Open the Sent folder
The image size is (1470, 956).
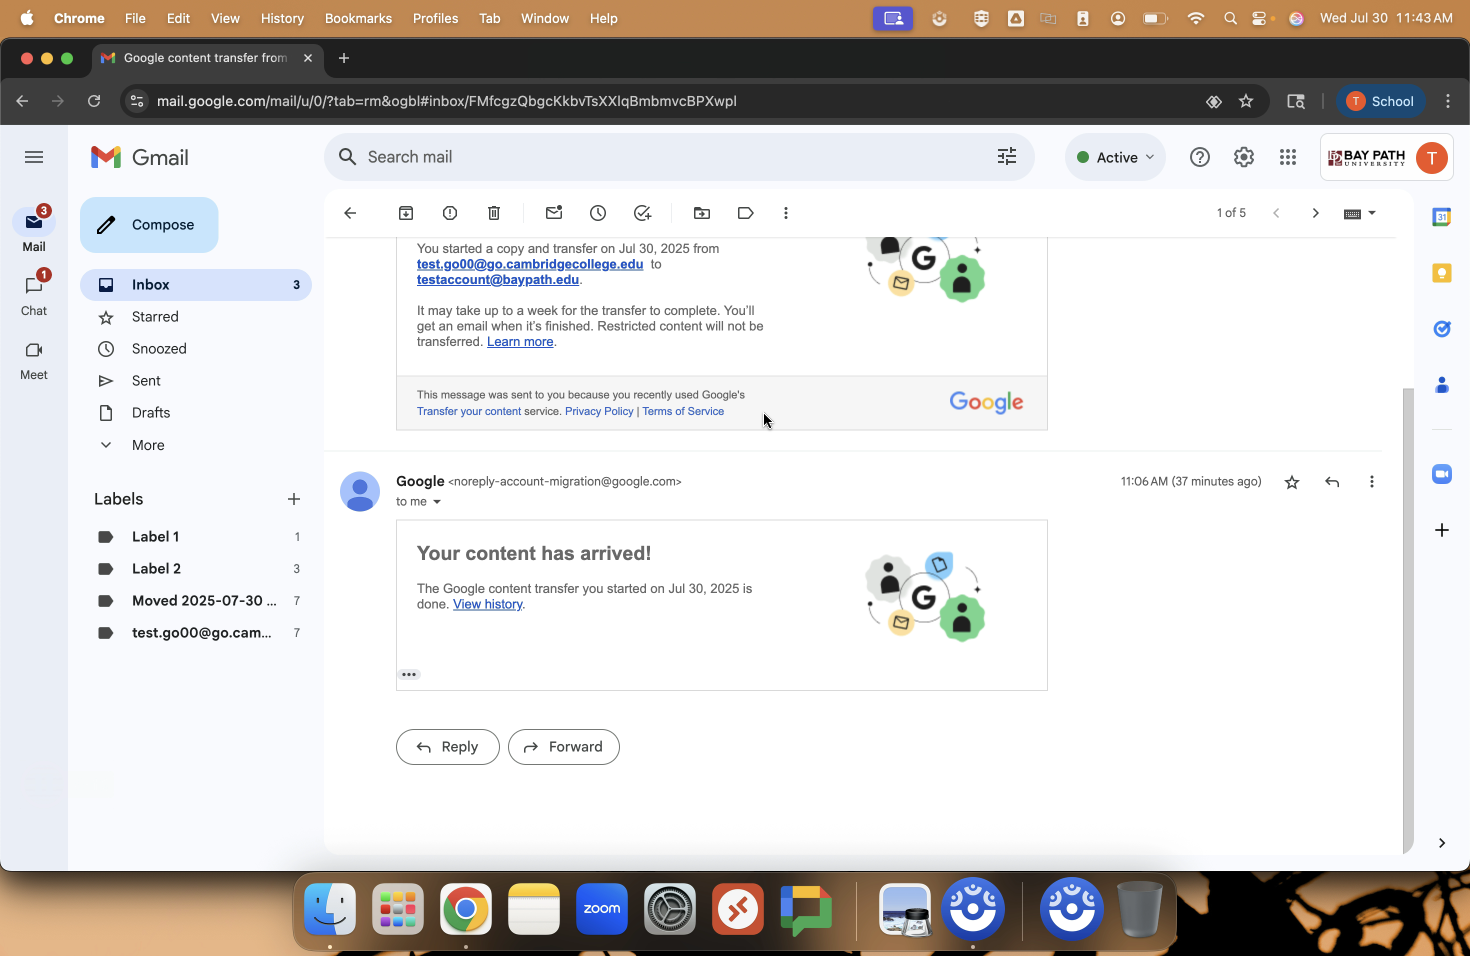coord(146,381)
